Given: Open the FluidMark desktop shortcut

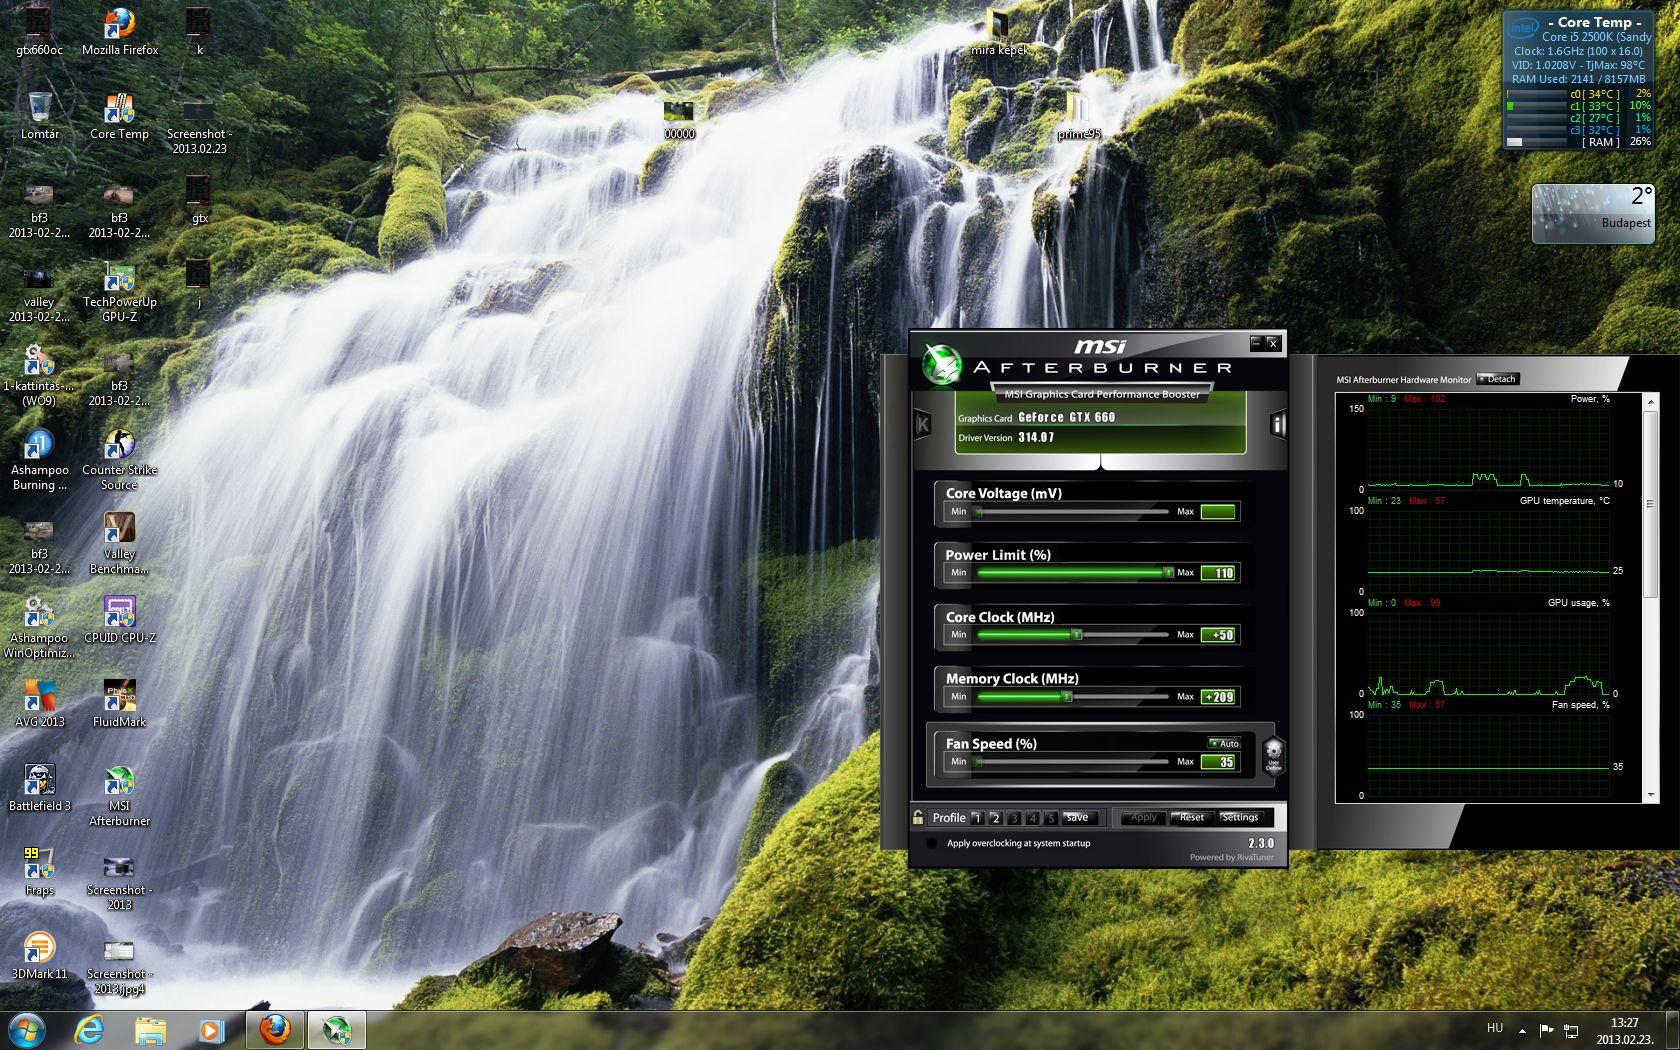Looking at the screenshot, I should coord(119,704).
